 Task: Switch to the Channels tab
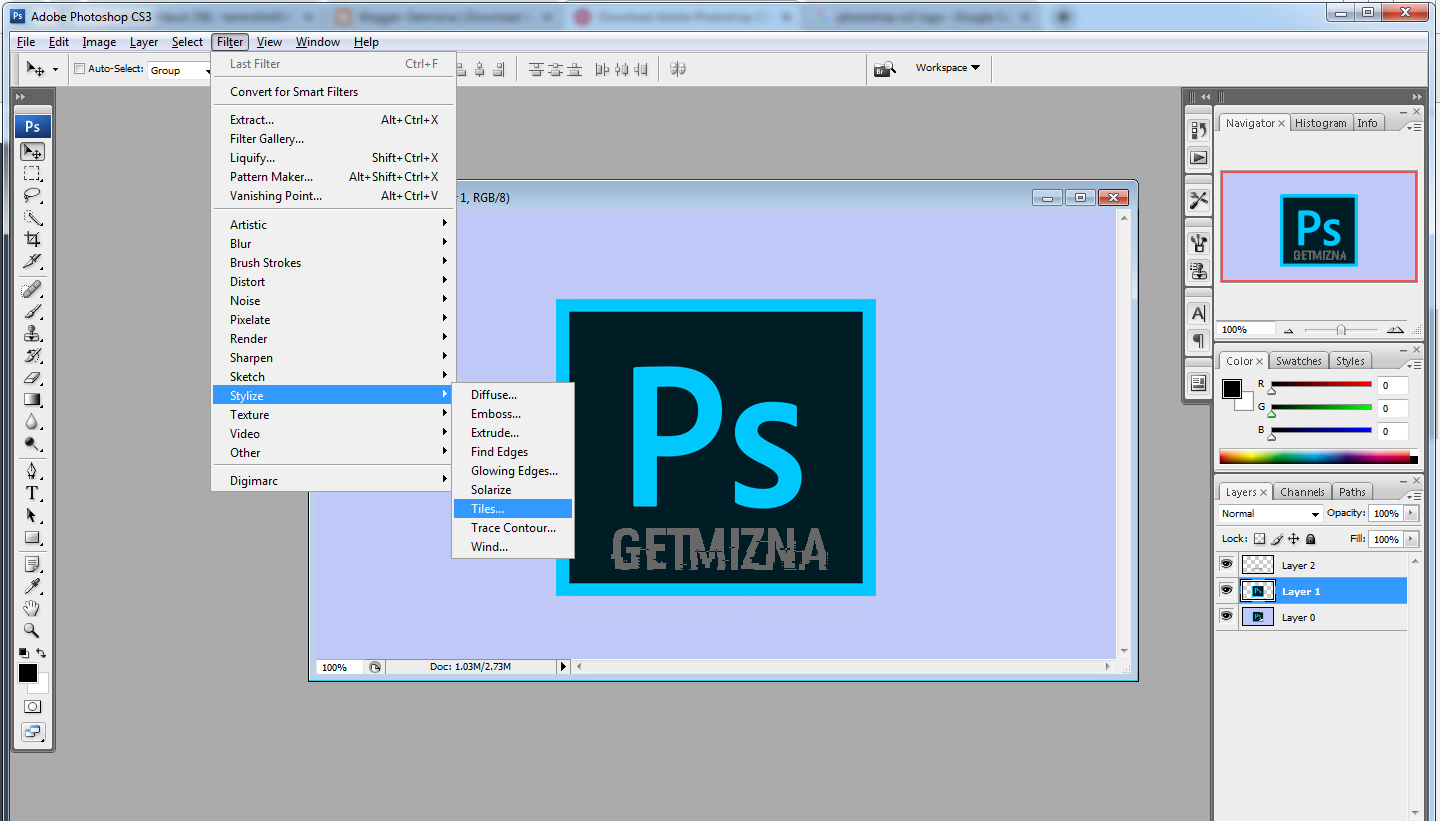(x=1302, y=492)
